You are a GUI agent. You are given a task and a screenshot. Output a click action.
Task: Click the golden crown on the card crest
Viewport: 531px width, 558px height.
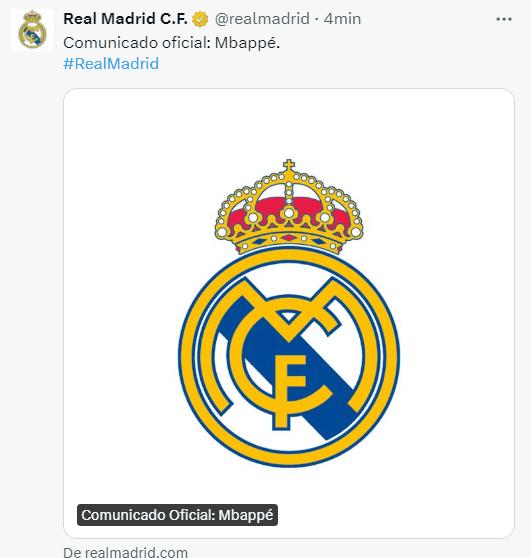click(289, 207)
